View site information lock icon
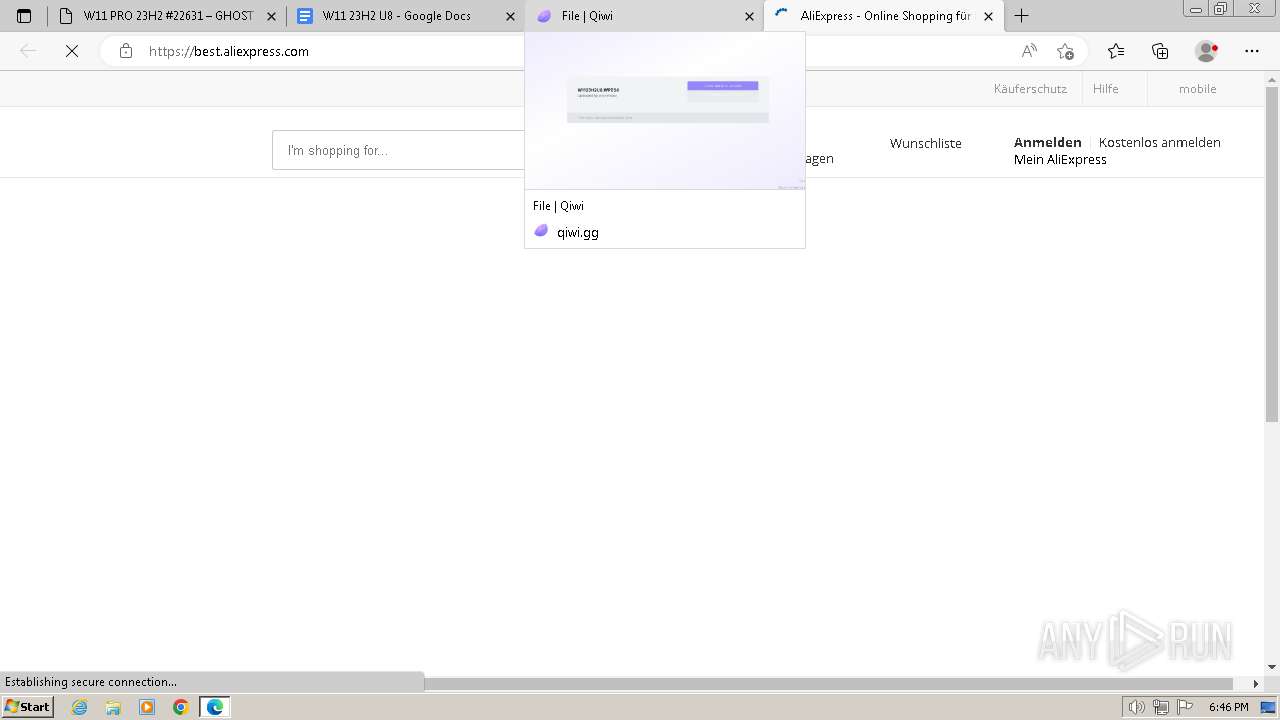This screenshot has width=1280, height=720. click(x=125, y=51)
